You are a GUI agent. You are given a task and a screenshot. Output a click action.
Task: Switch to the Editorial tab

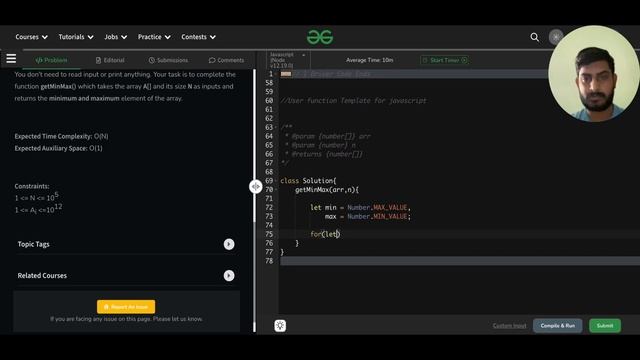[x=110, y=60]
